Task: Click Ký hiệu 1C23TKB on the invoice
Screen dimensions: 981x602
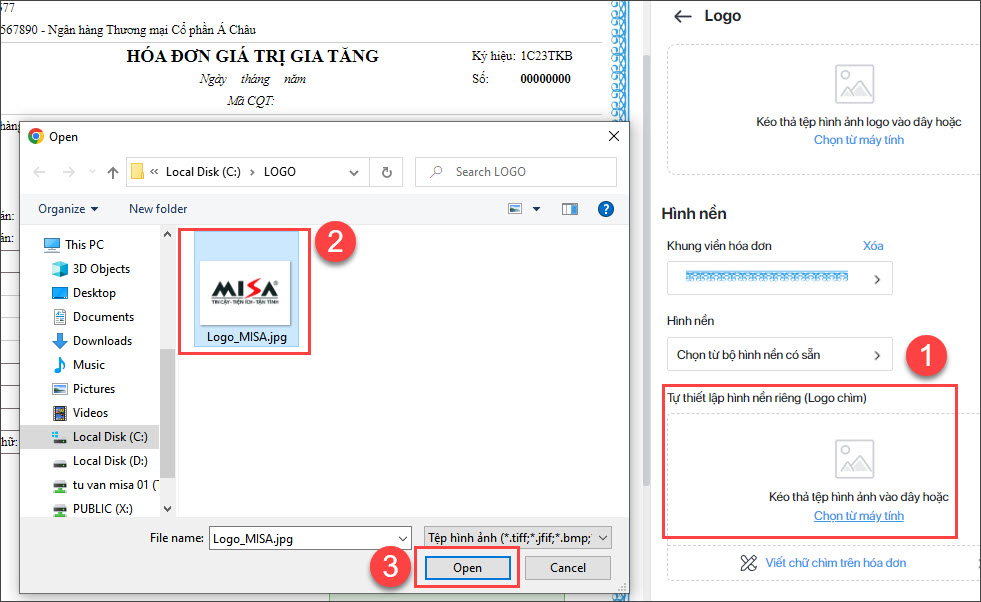Action: click(x=522, y=56)
